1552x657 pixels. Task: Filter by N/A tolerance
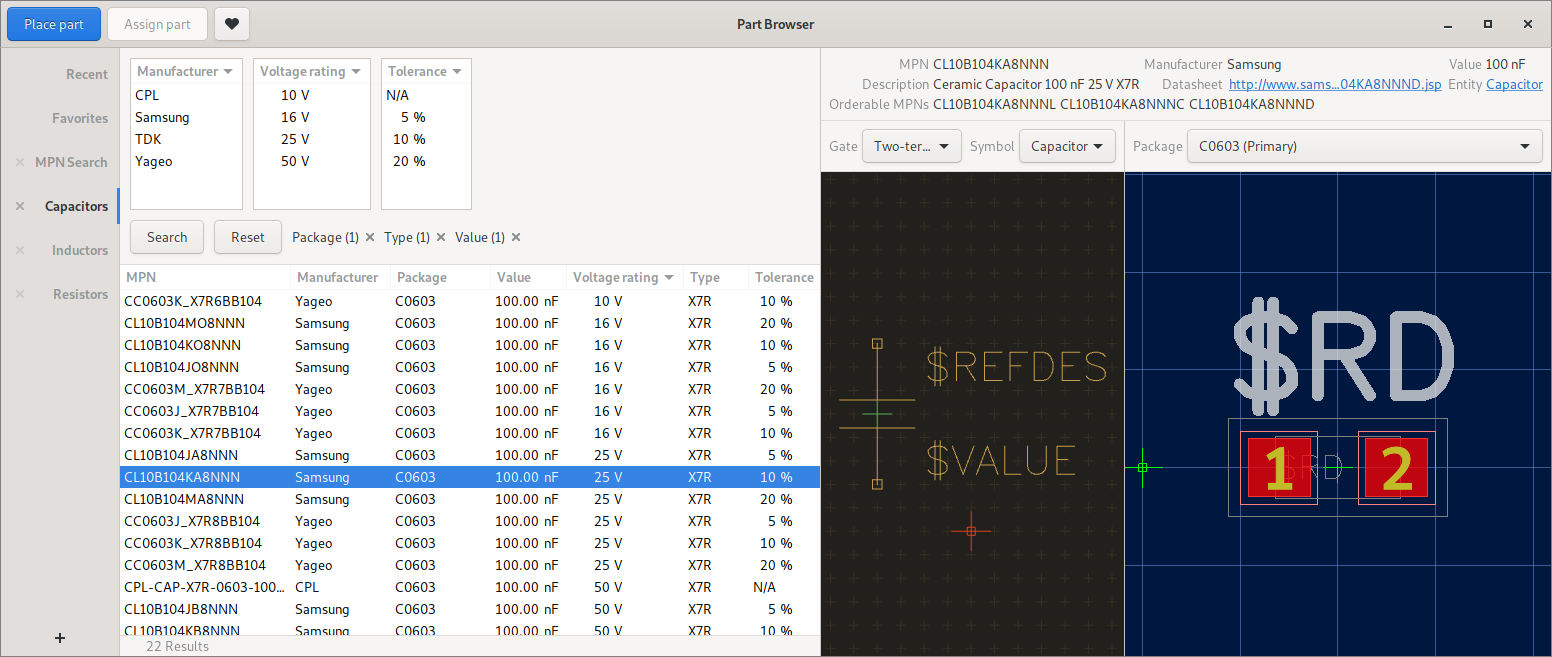426,95
